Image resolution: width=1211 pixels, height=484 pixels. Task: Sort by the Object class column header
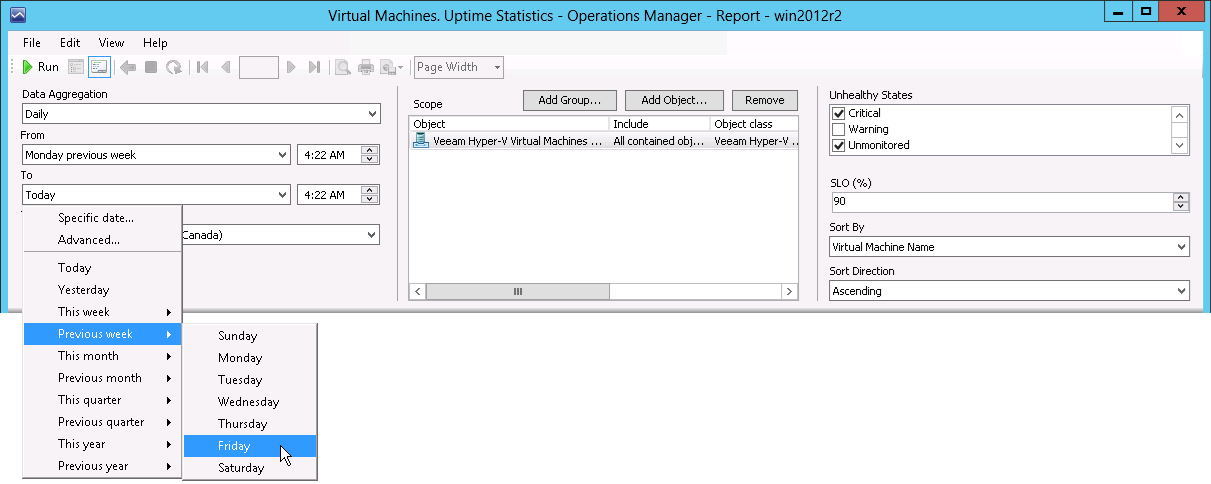click(x=754, y=124)
